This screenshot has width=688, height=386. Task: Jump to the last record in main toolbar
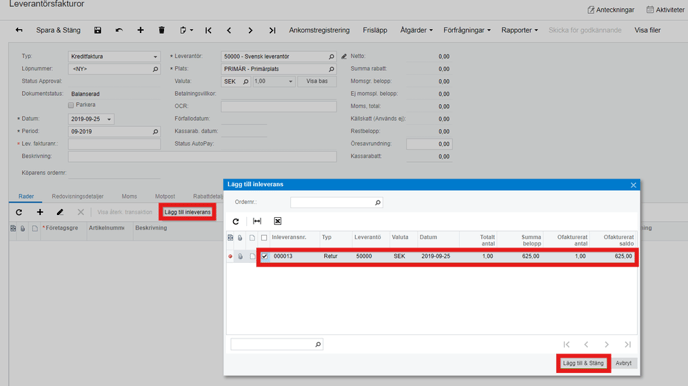tap(272, 30)
